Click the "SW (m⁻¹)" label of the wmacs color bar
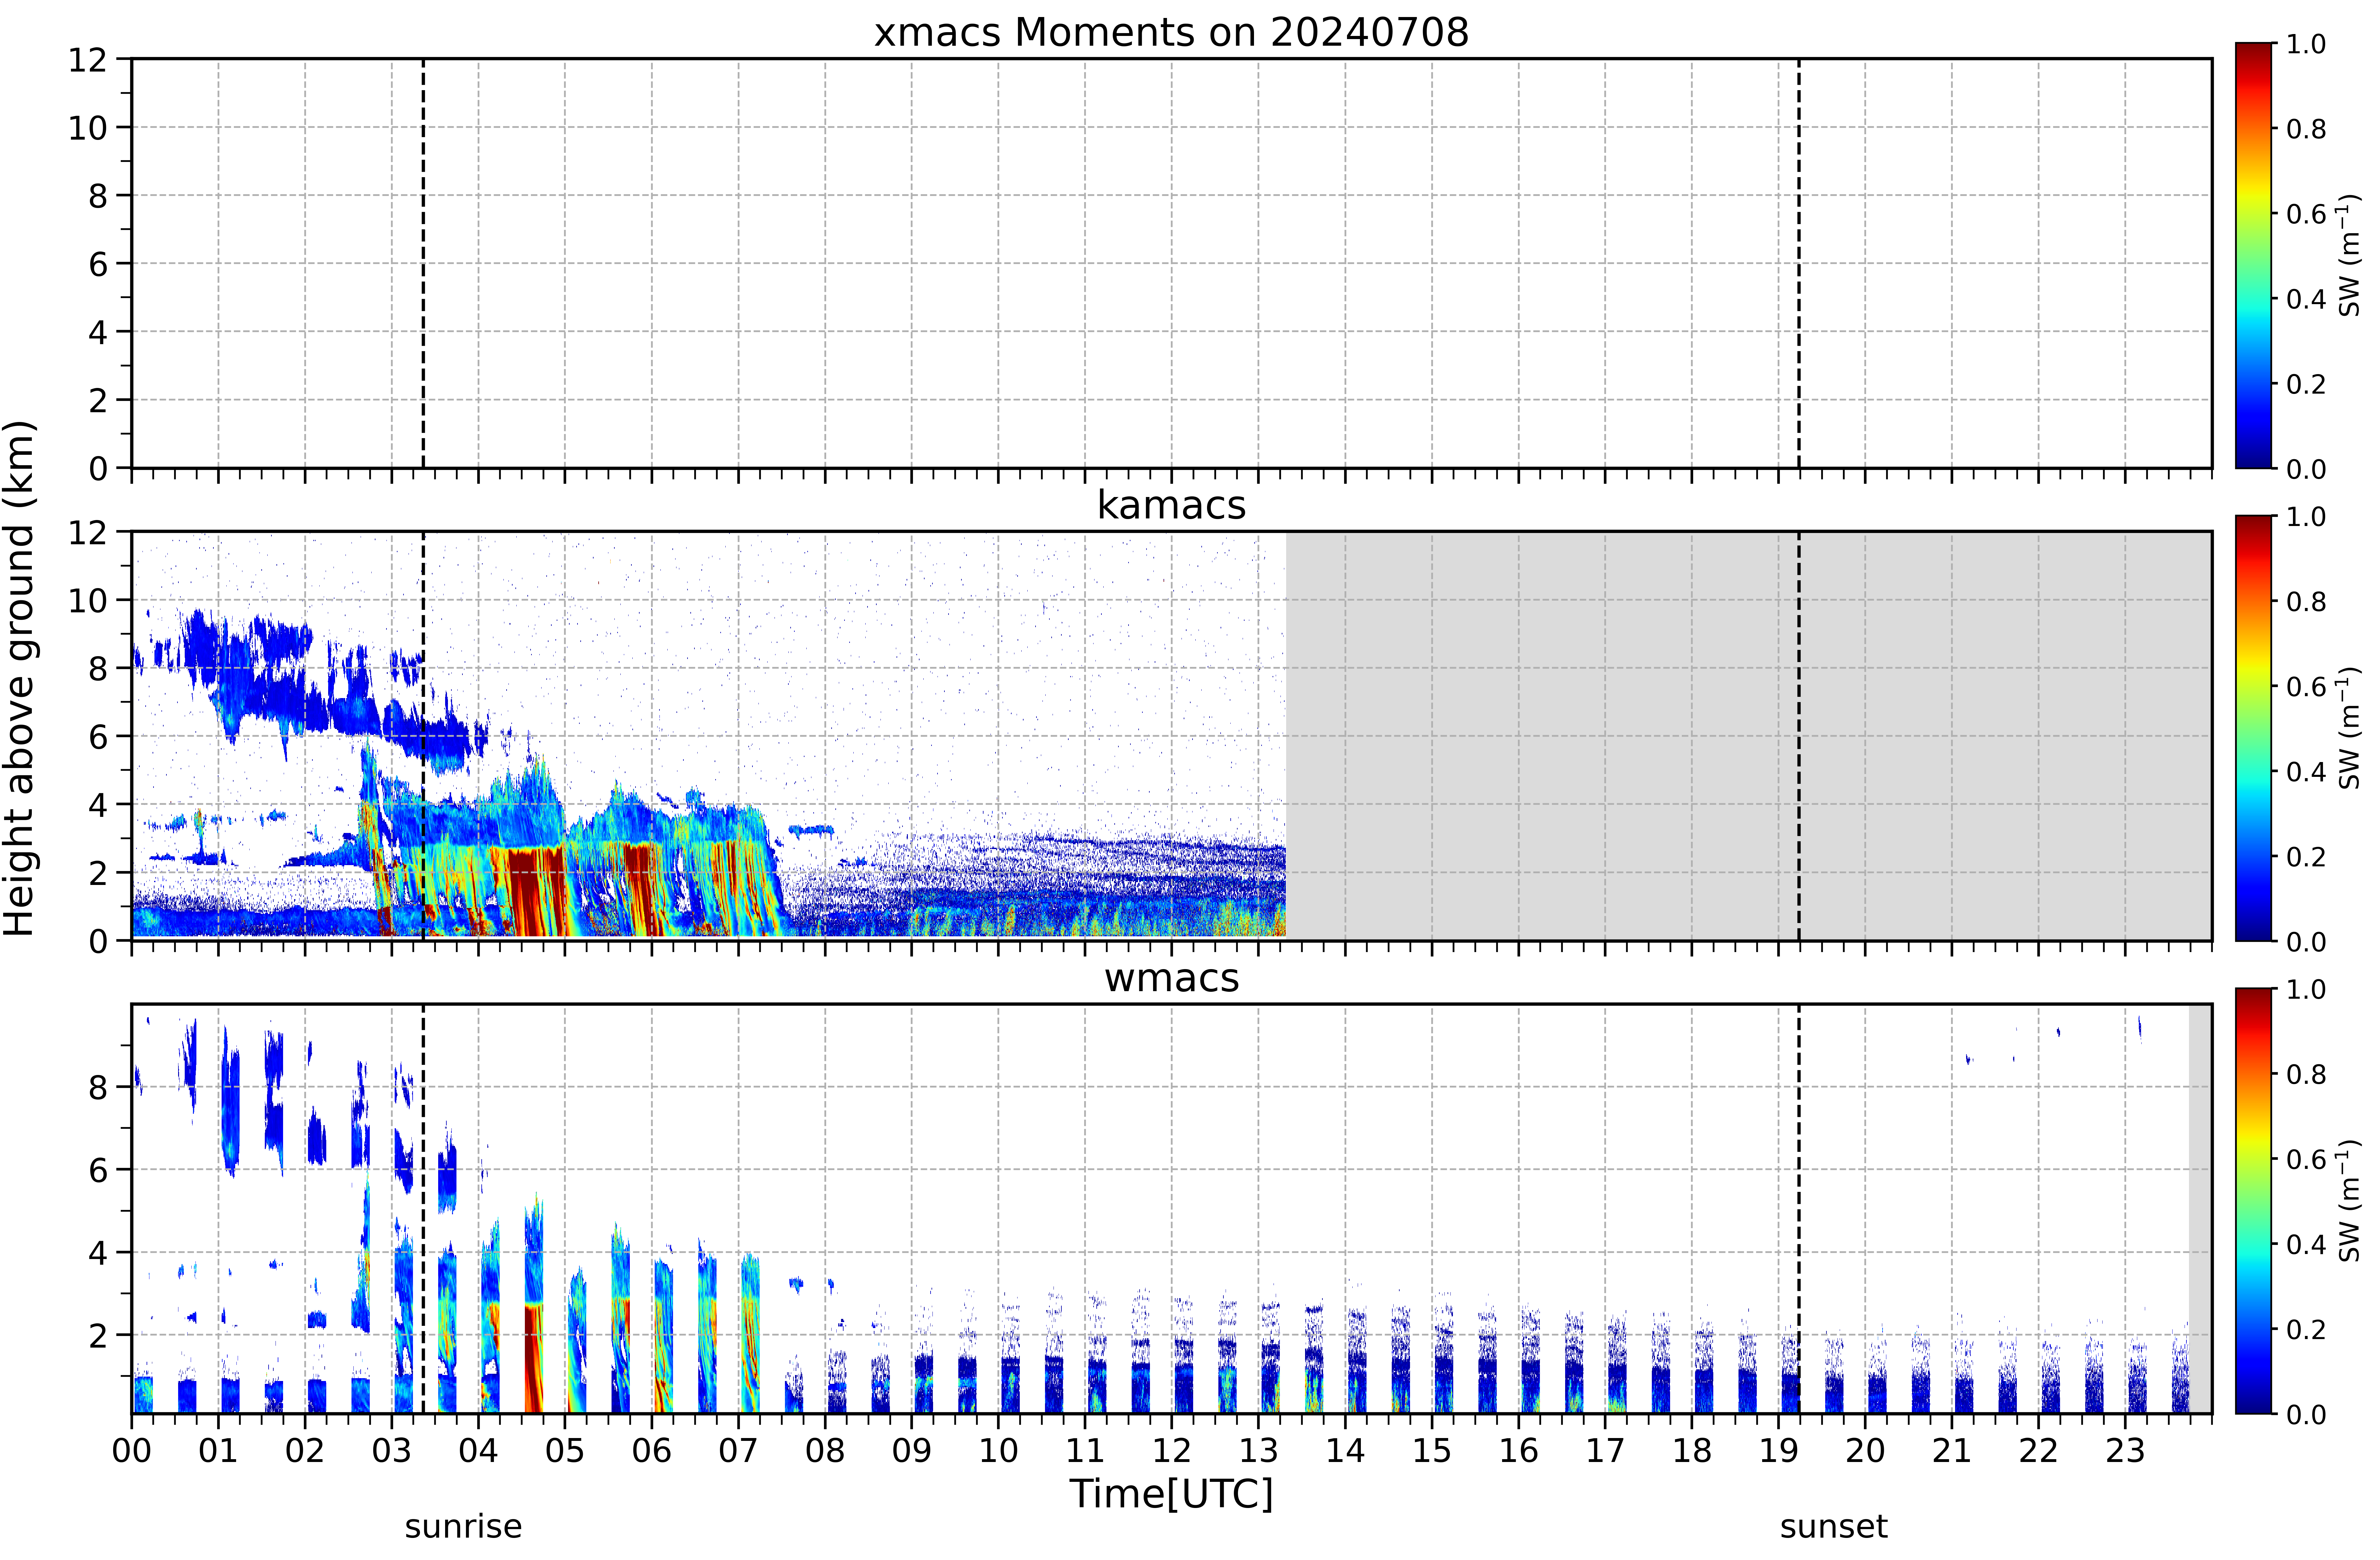This screenshot has height=1560, width=2380. point(2349,1200)
